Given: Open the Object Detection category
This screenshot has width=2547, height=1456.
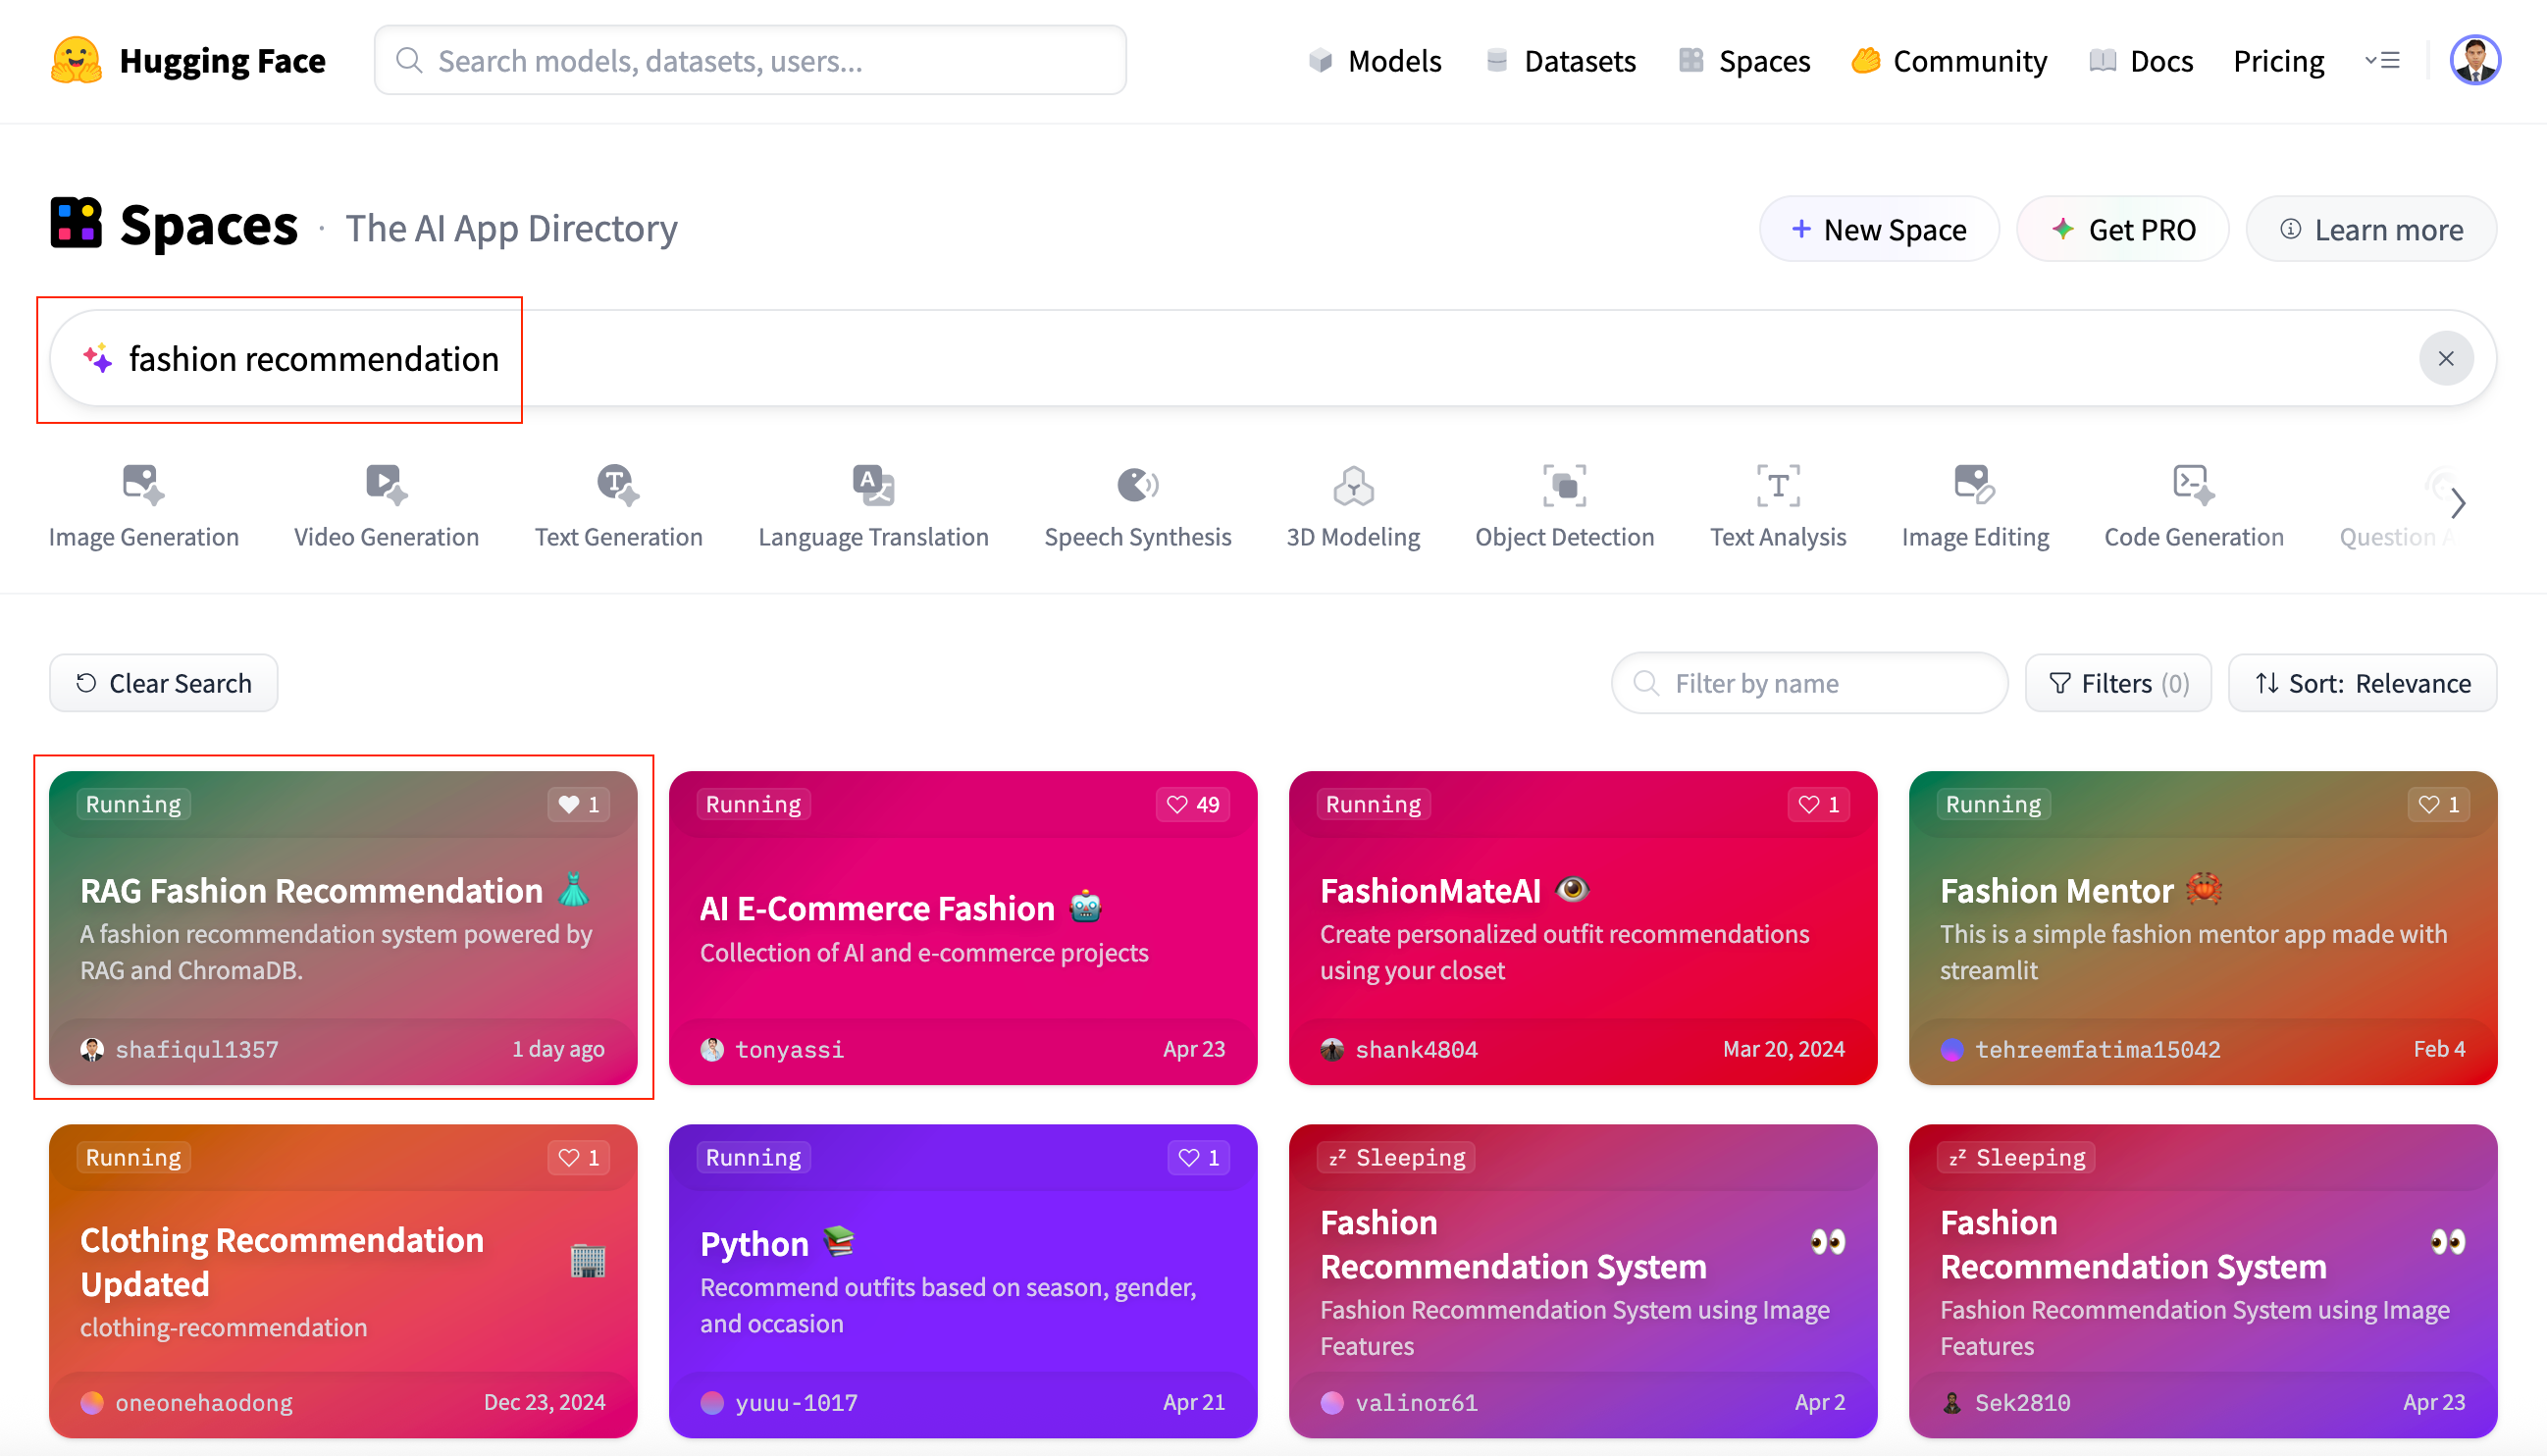Looking at the screenshot, I should (x=1564, y=507).
